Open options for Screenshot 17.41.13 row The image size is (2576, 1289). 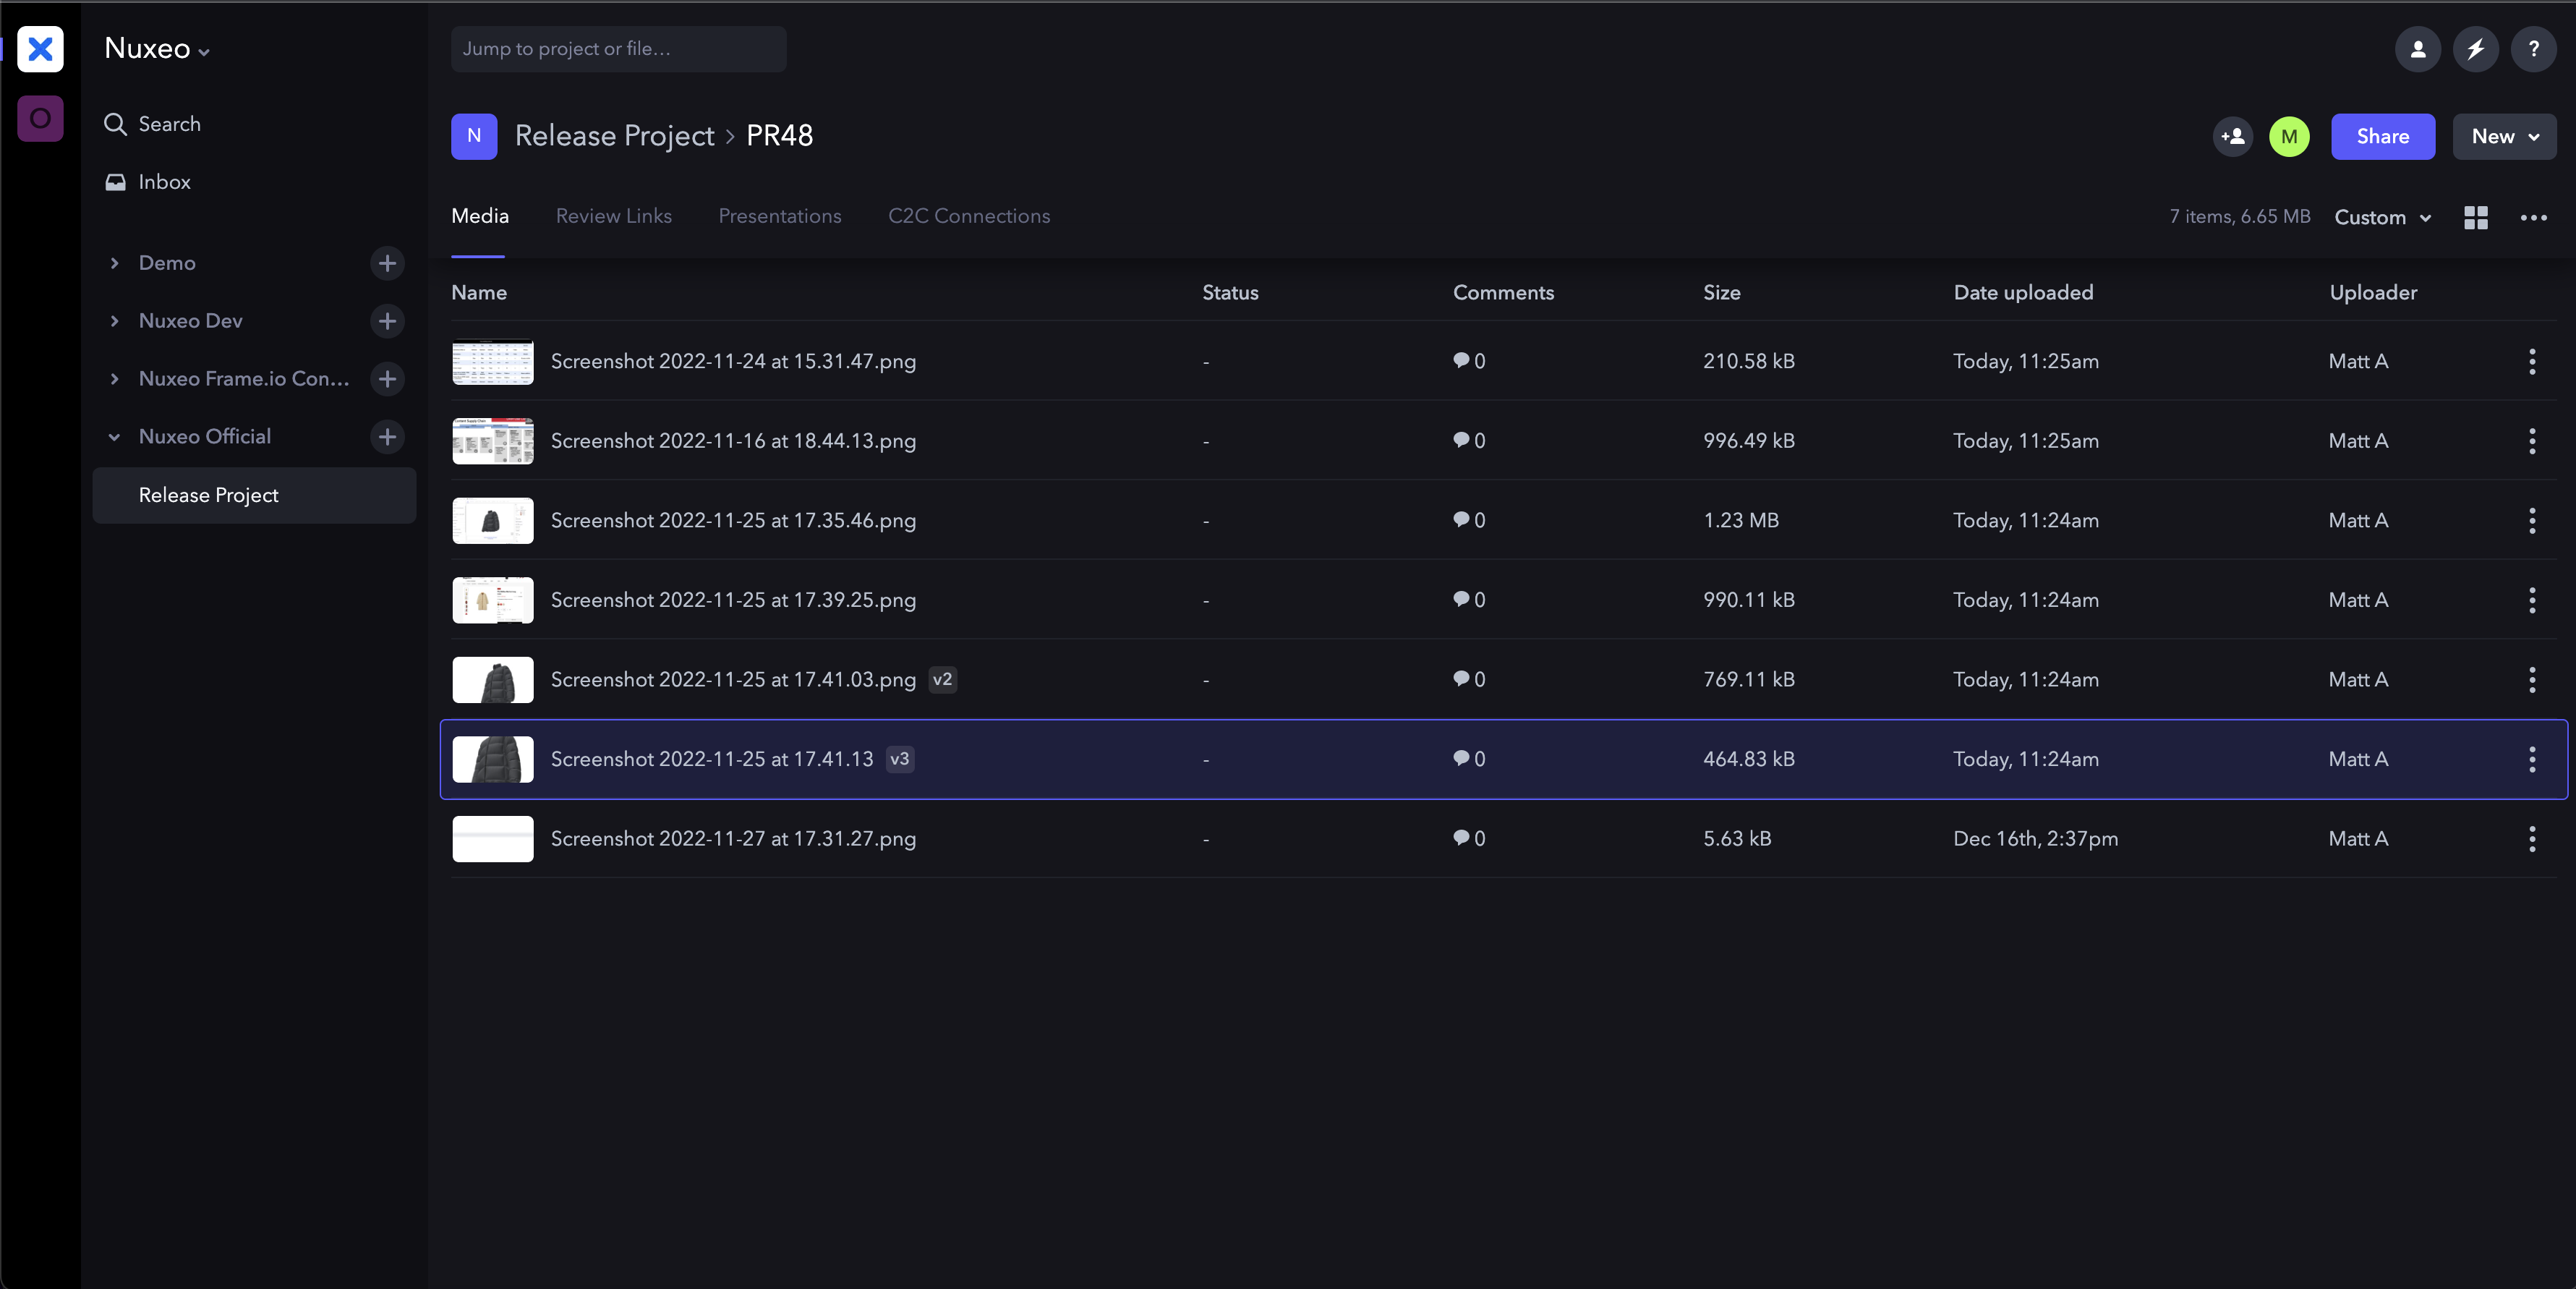pyautogui.click(x=2532, y=759)
